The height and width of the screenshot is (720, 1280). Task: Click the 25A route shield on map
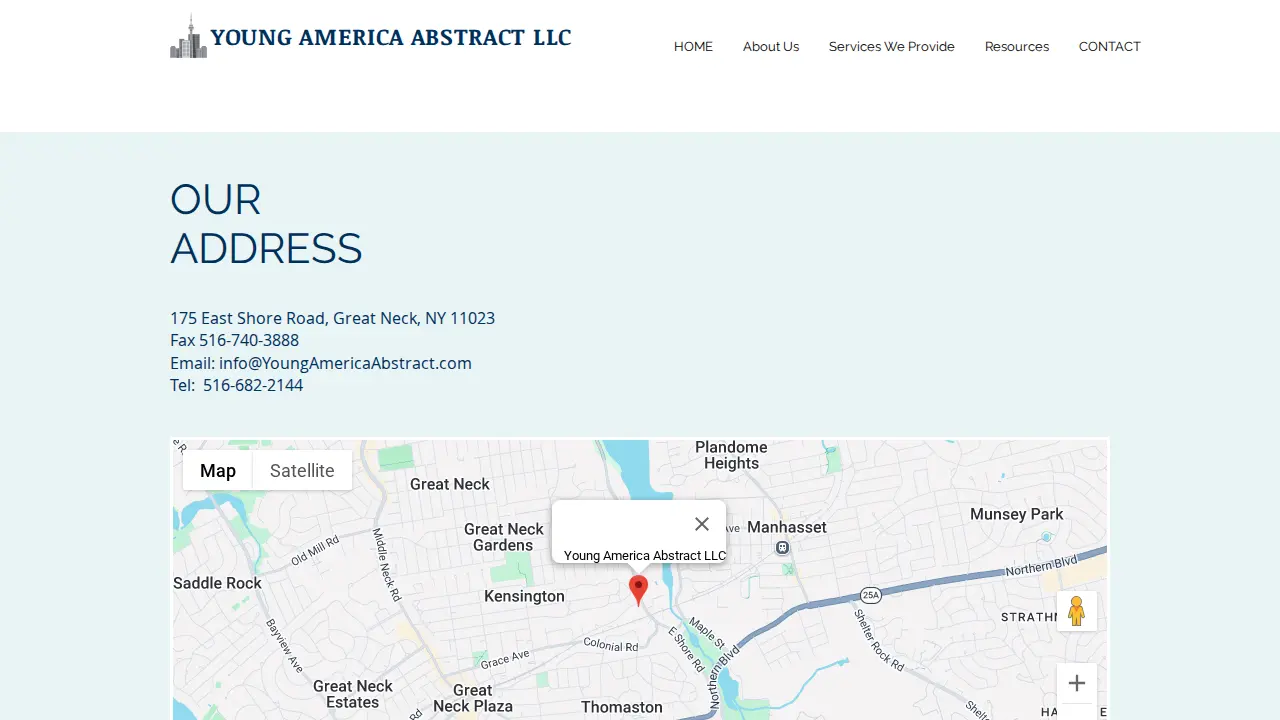(x=870, y=595)
